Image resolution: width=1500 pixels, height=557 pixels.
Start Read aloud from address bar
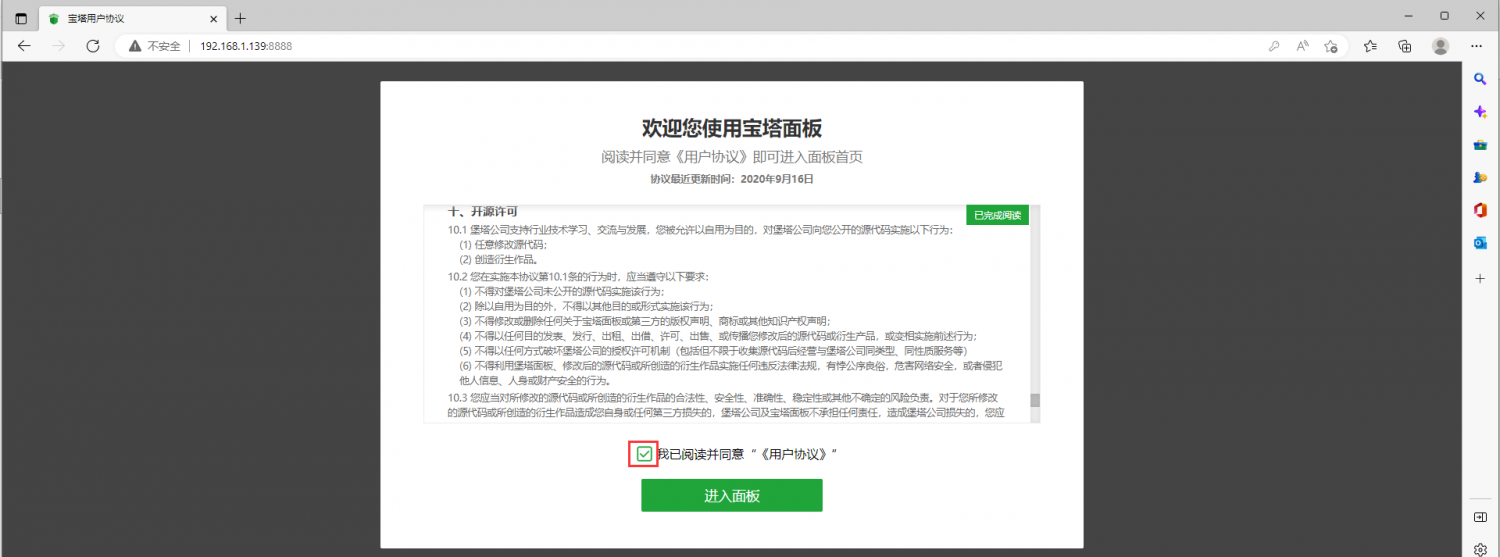pos(1302,46)
